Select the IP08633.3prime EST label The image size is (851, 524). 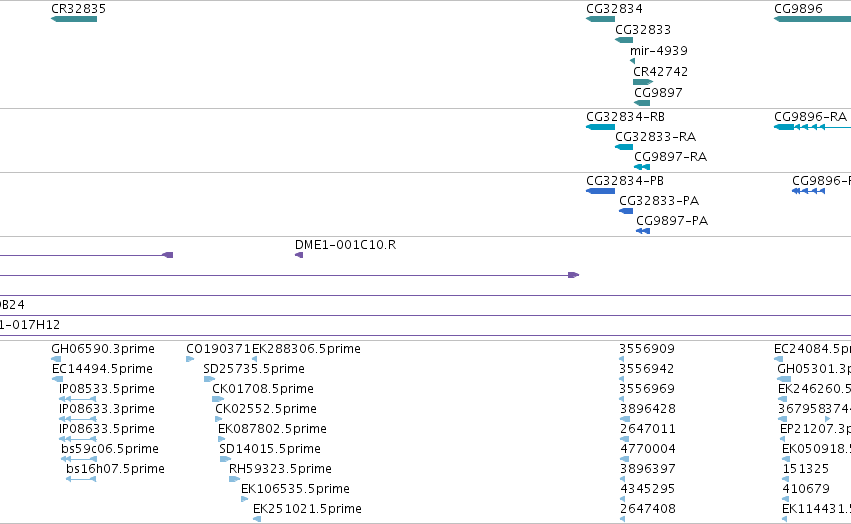pos(106,409)
